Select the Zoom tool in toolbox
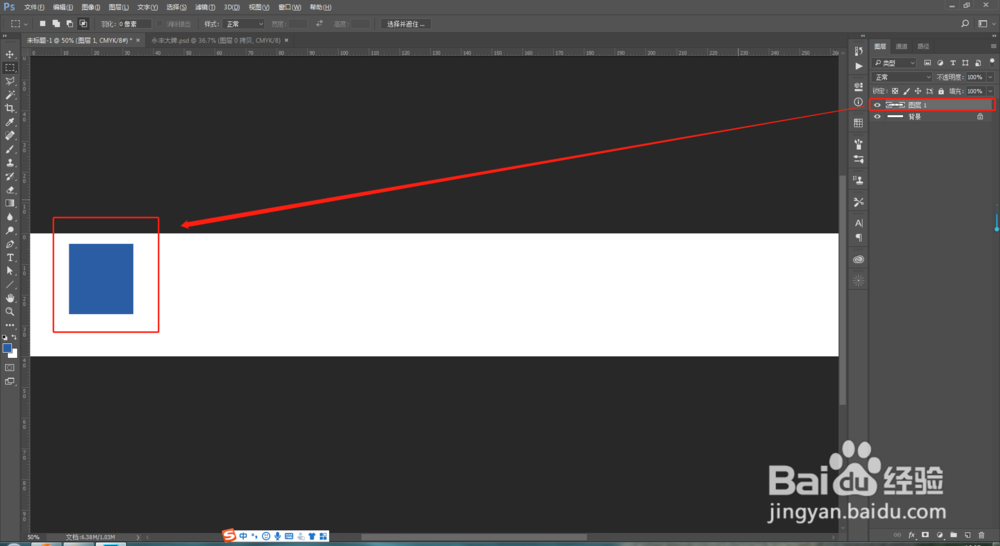The image size is (1000, 546). coord(10,312)
